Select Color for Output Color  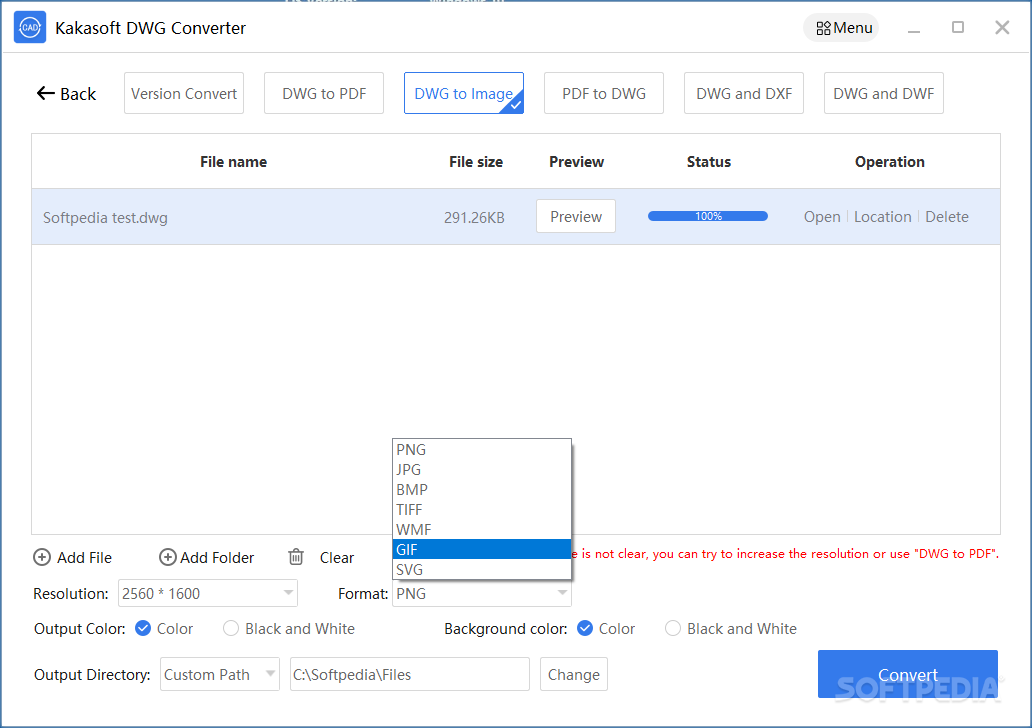pos(143,628)
